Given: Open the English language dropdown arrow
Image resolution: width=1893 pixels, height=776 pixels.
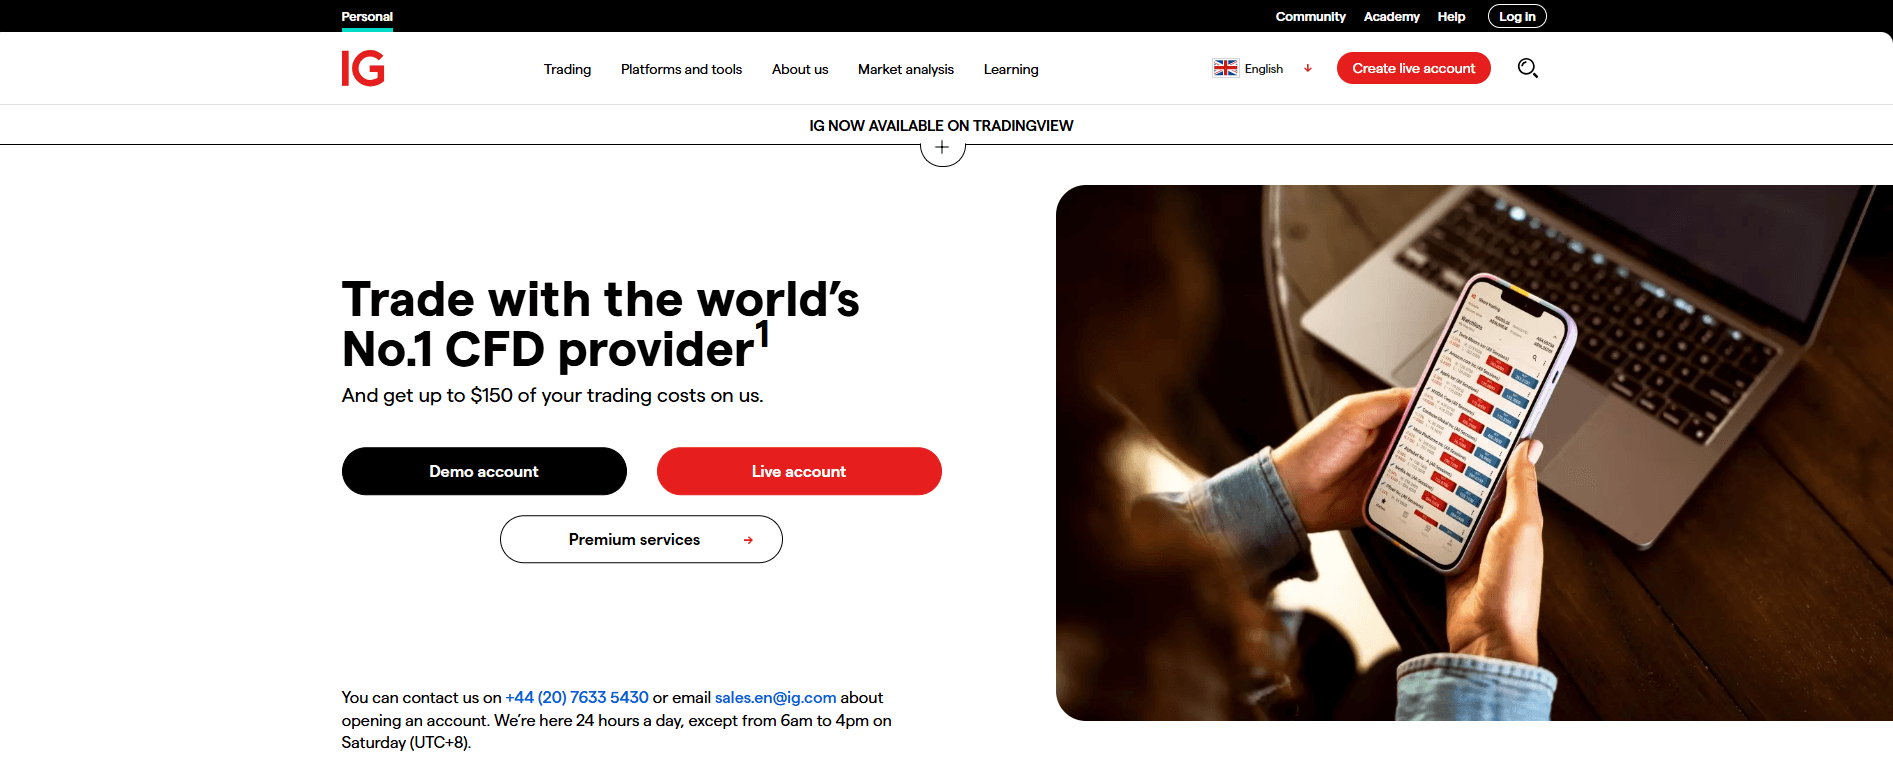Looking at the screenshot, I should 1308,68.
